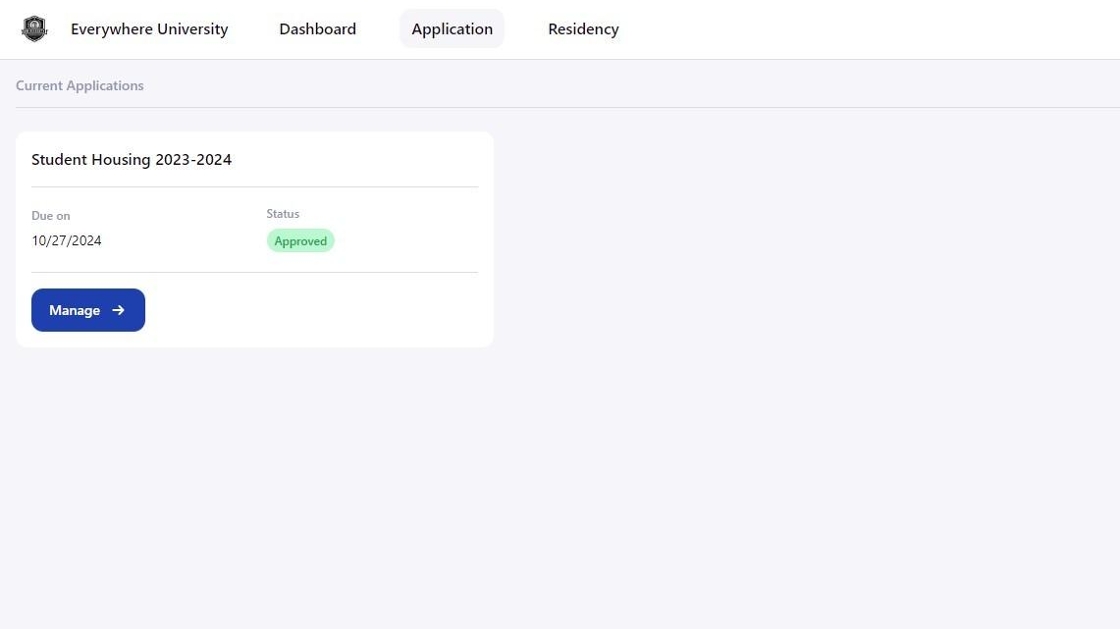Switch to the Residency tab
This screenshot has height=629, width=1120.
coord(583,29)
